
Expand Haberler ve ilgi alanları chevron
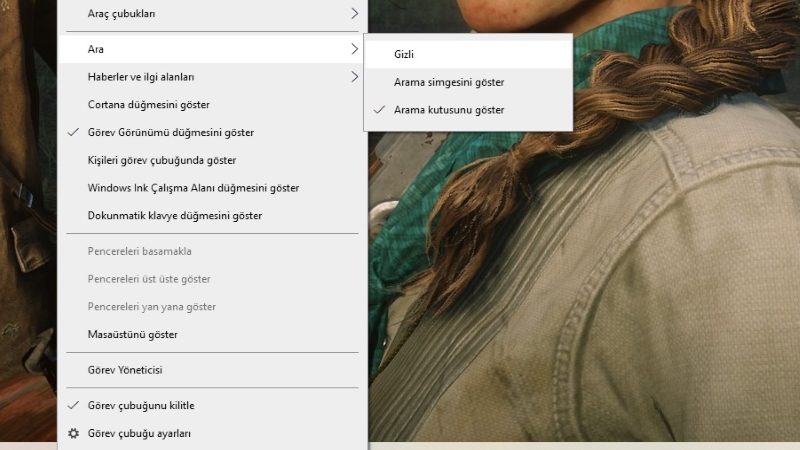(x=355, y=77)
